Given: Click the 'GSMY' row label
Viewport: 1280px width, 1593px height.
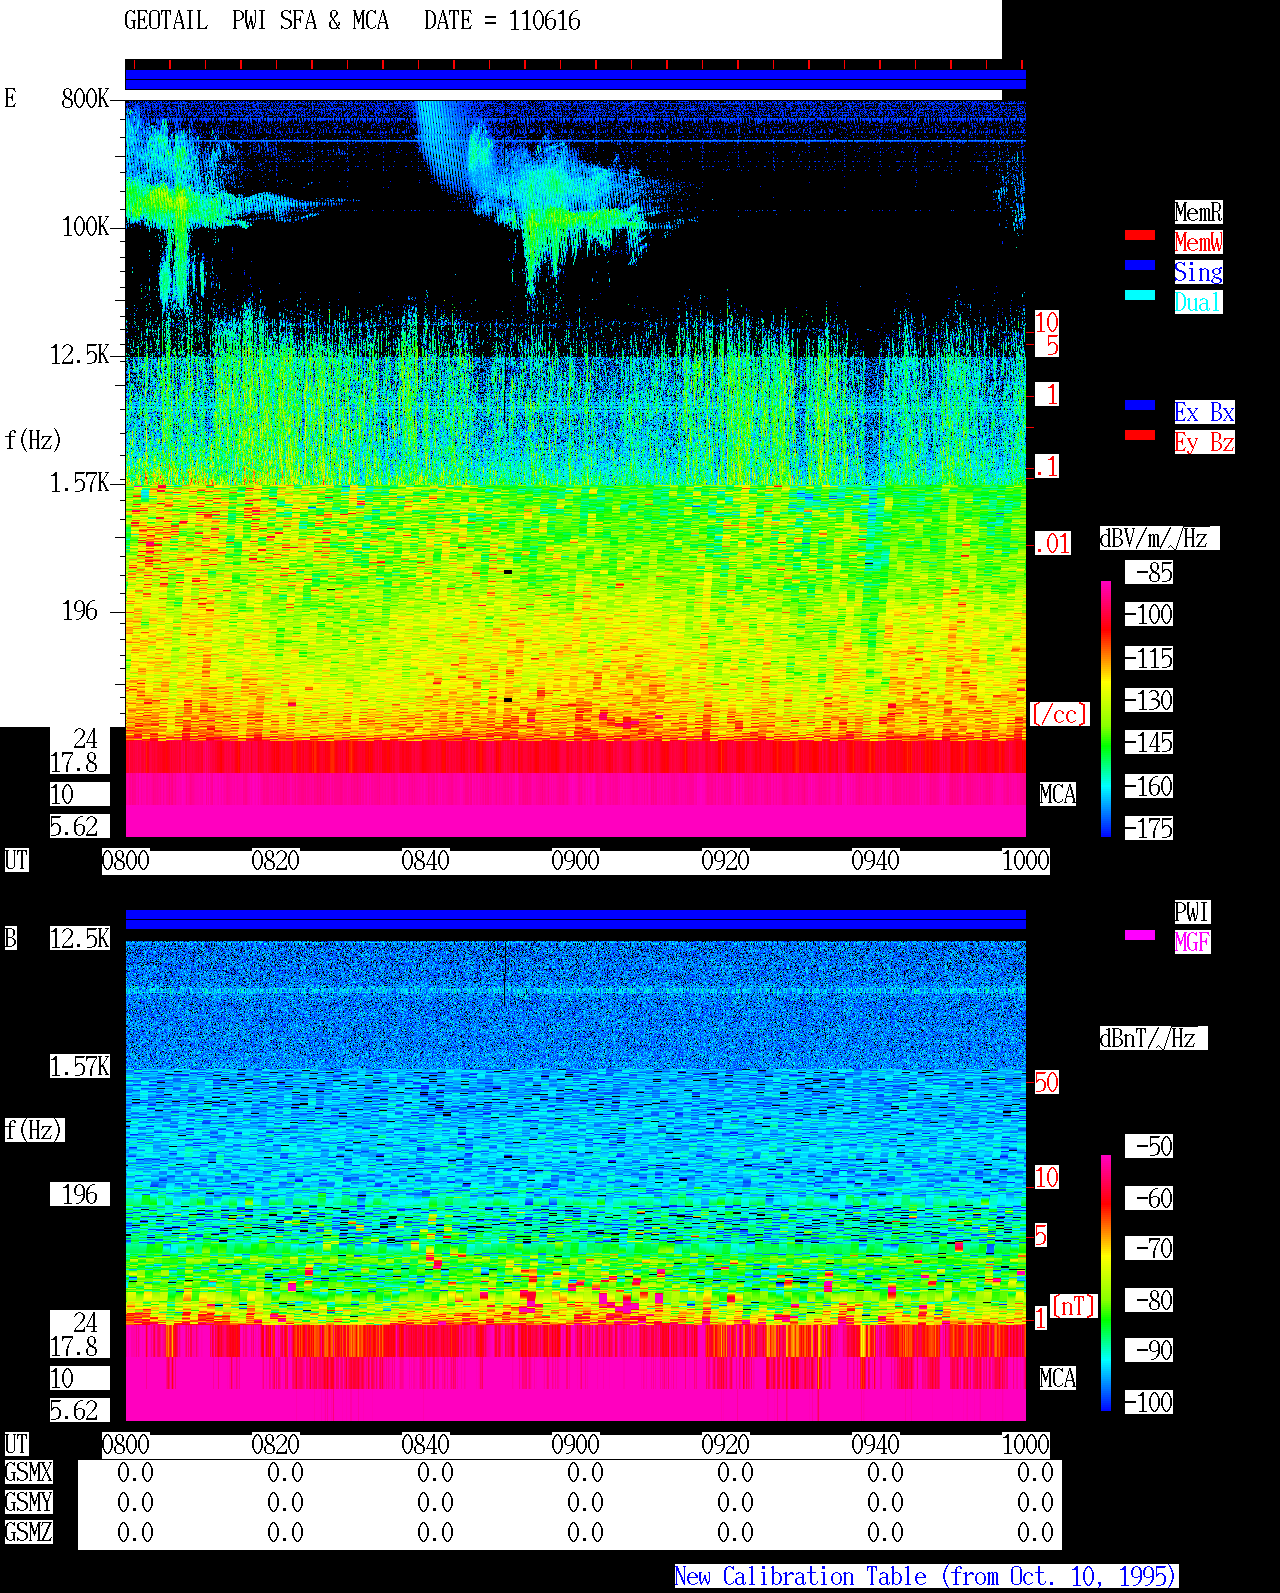Looking at the screenshot, I should 29,1502.
